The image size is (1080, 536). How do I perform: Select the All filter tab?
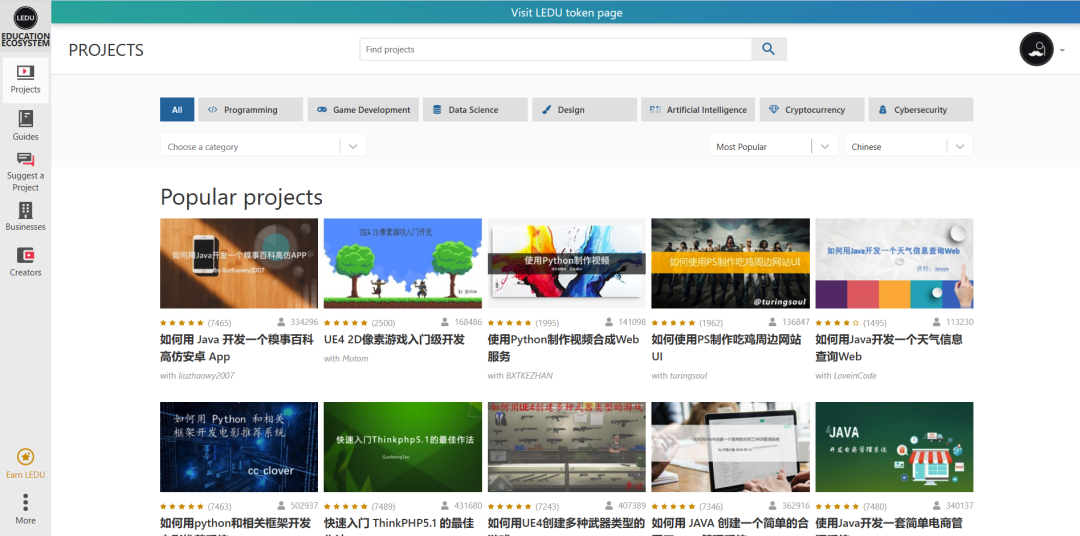[177, 110]
